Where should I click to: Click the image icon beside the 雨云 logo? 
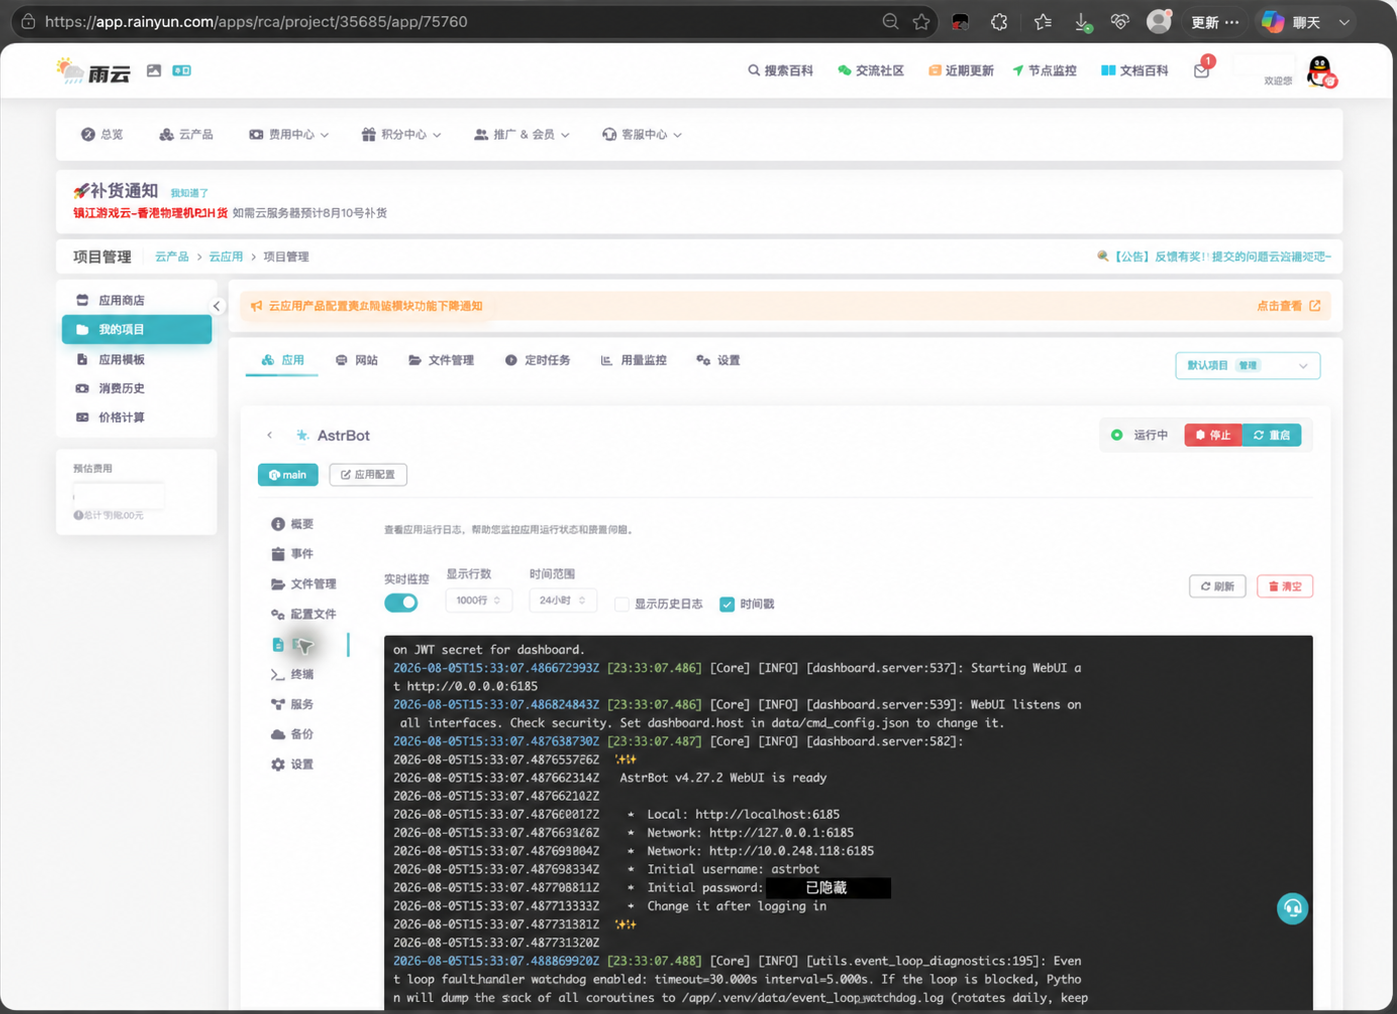(154, 71)
